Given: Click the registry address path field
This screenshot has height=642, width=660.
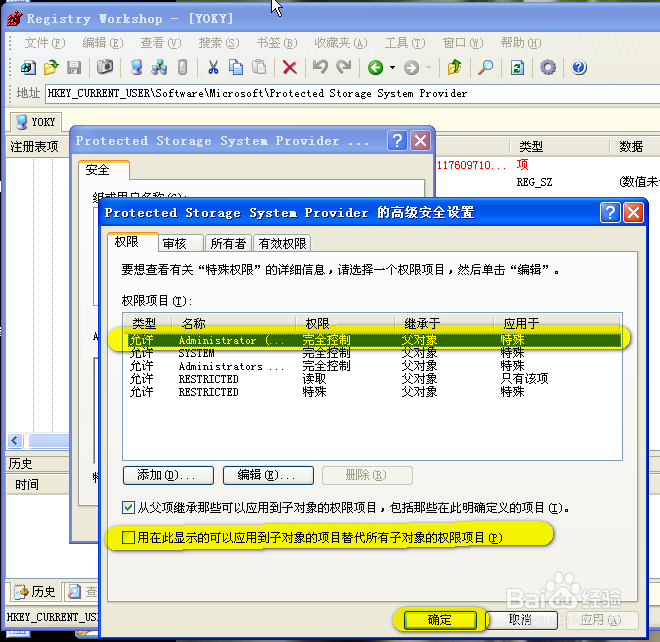Looking at the screenshot, I should coord(353,93).
